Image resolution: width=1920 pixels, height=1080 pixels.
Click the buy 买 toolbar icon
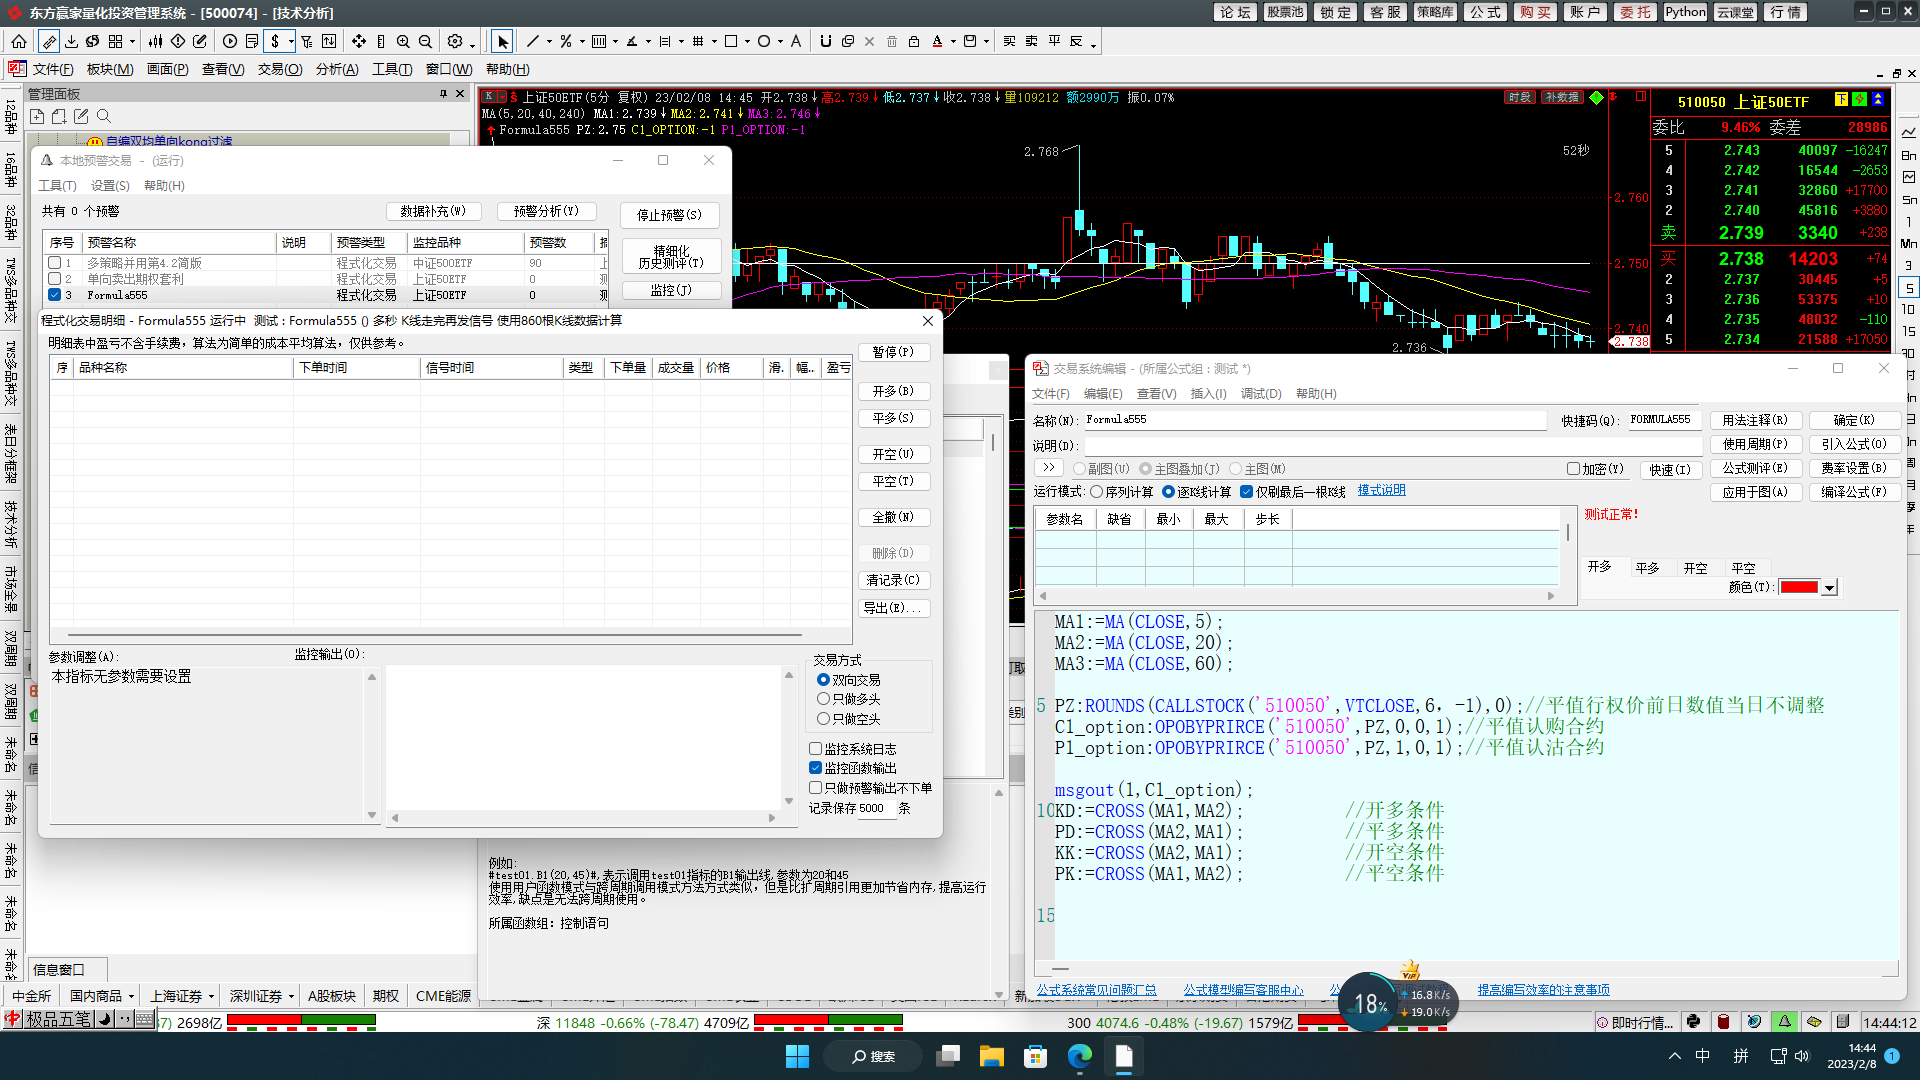coord(1009,41)
